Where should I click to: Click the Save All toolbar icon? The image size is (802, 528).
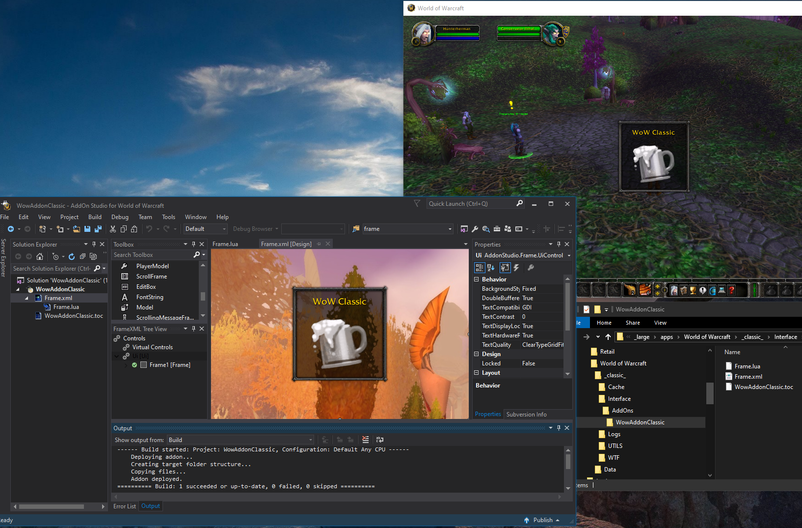coord(98,229)
